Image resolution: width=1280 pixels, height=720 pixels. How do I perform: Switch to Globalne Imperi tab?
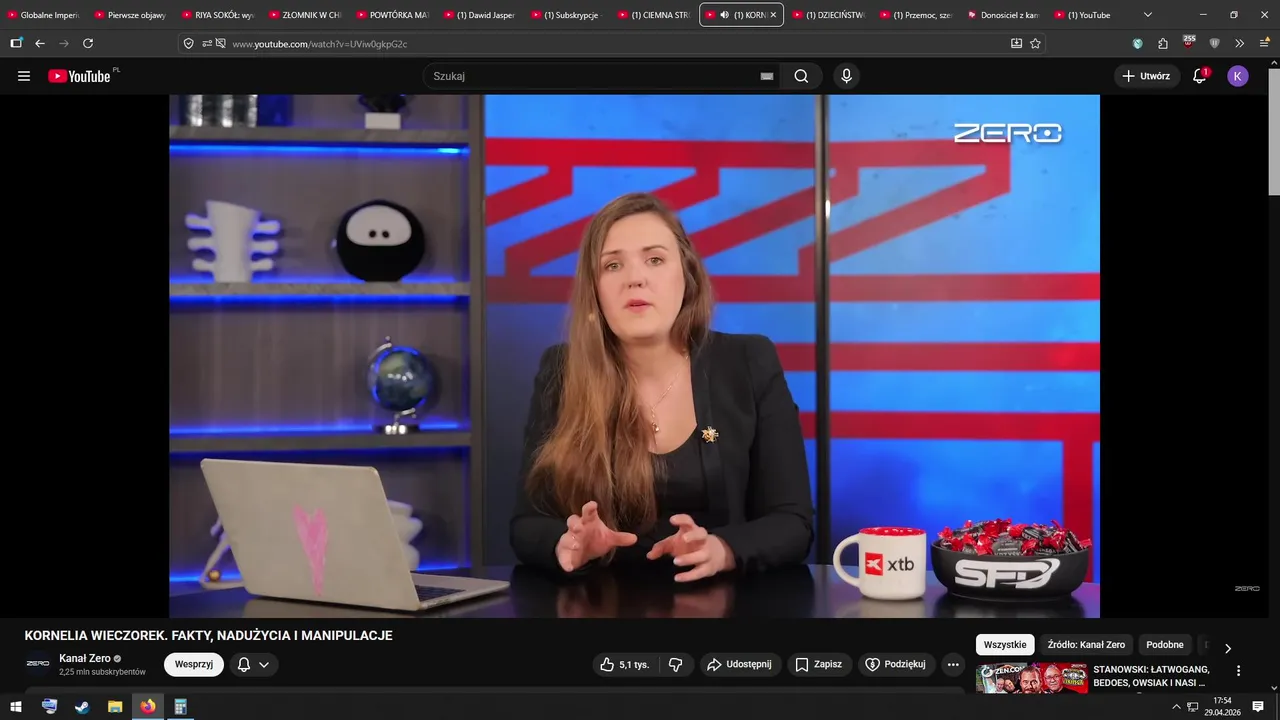(x=43, y=15)
